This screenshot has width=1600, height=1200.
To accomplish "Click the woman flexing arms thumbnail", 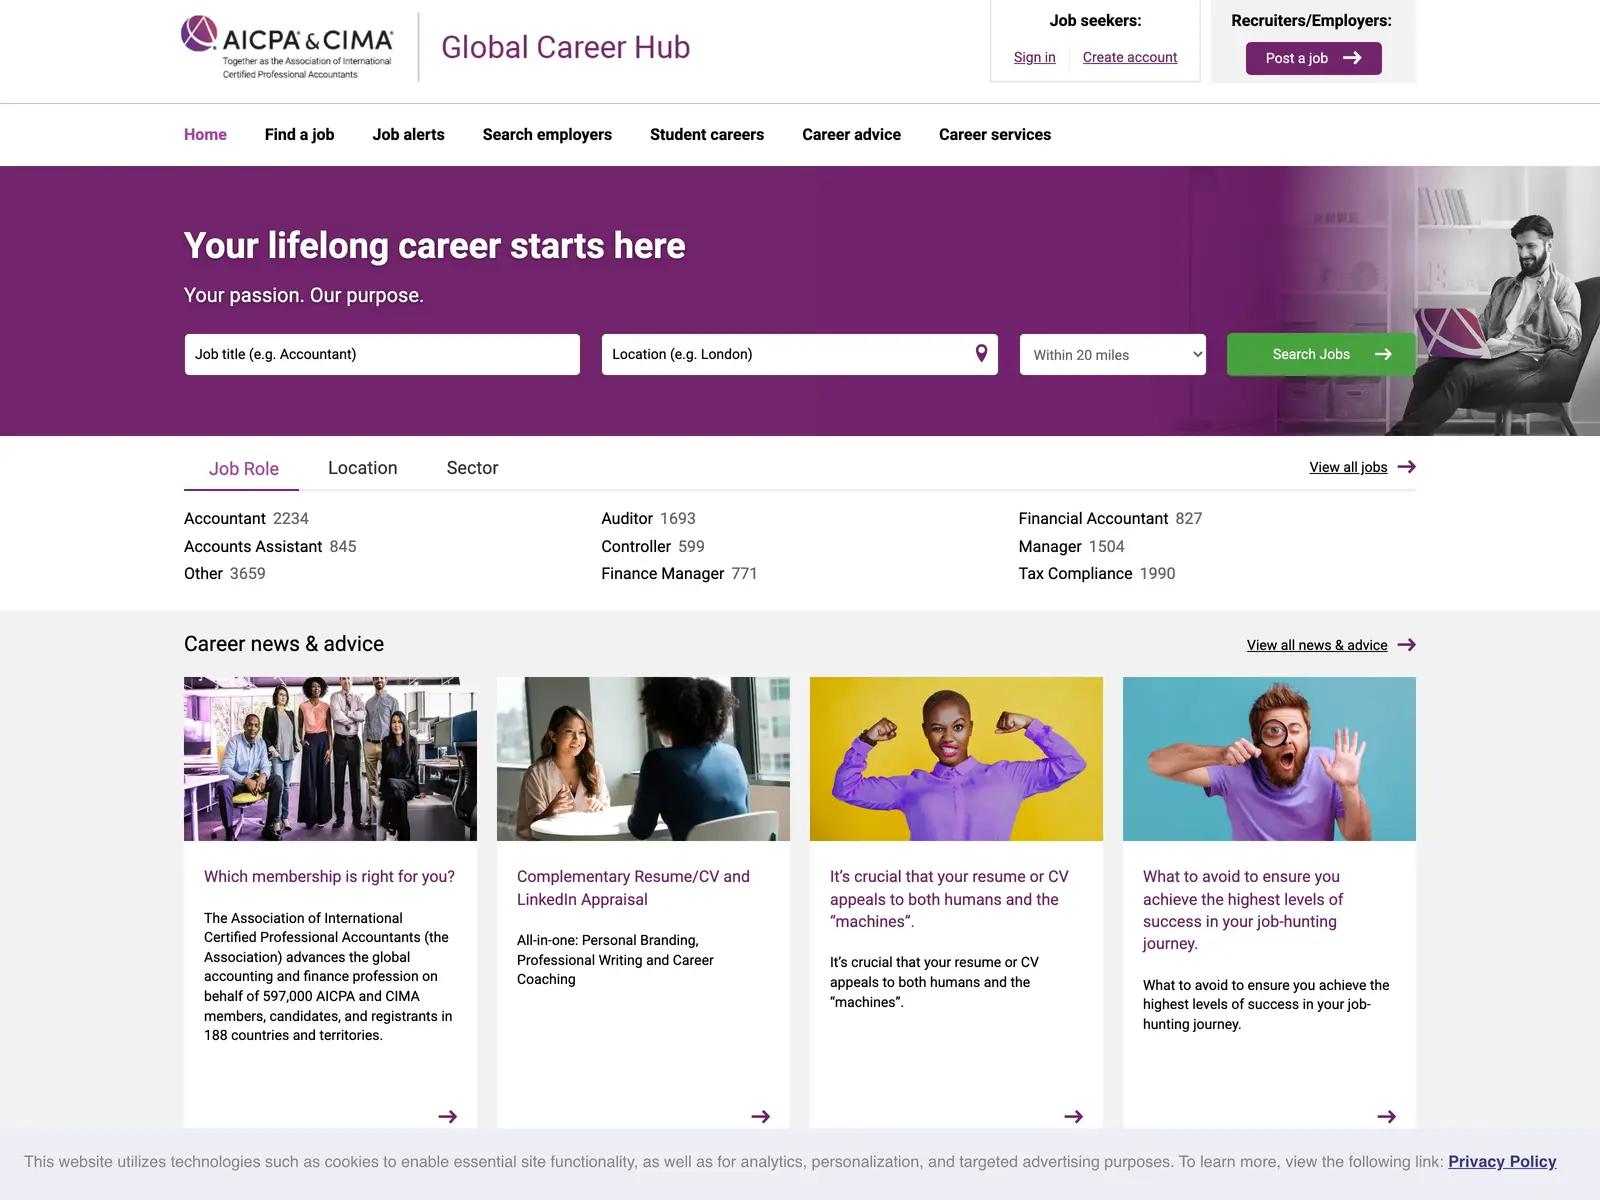I will tap(956, 759).
